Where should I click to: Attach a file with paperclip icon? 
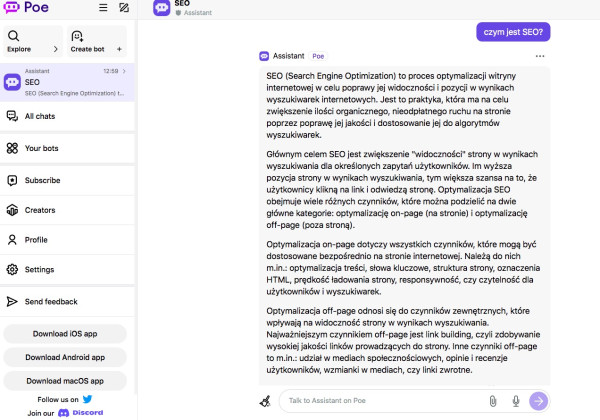493,401
